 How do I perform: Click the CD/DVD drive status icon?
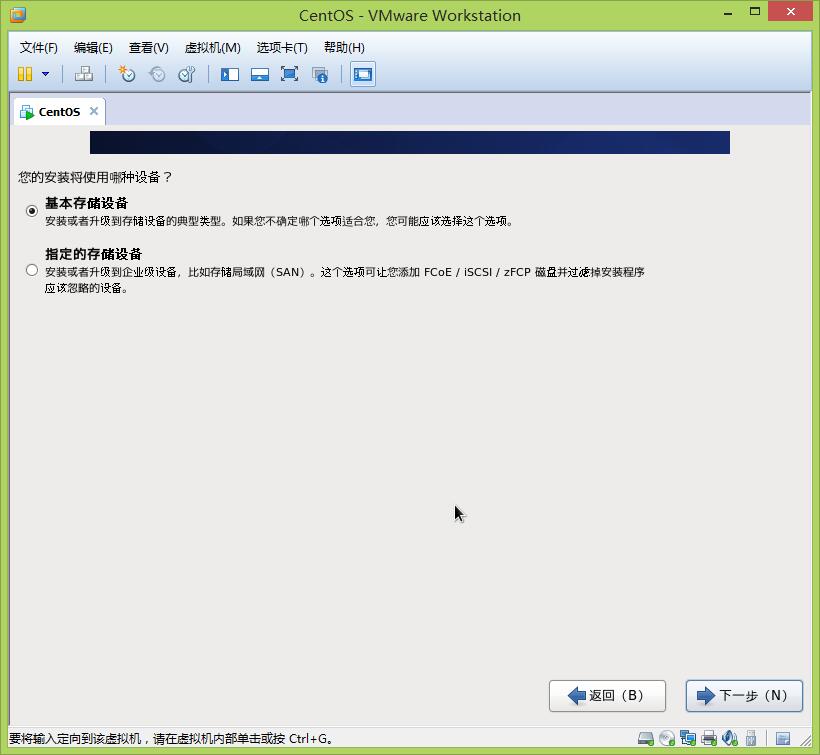click(667, 739)
